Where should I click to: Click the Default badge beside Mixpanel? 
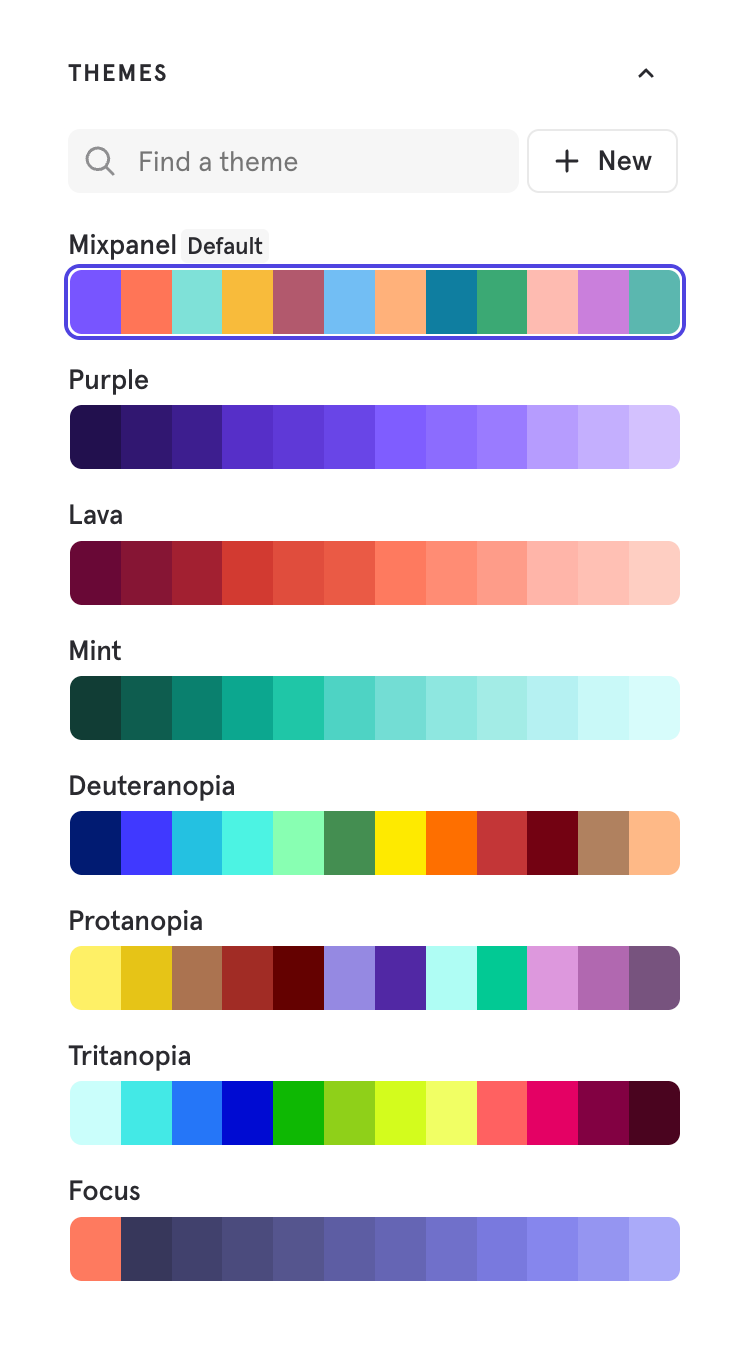225,246
